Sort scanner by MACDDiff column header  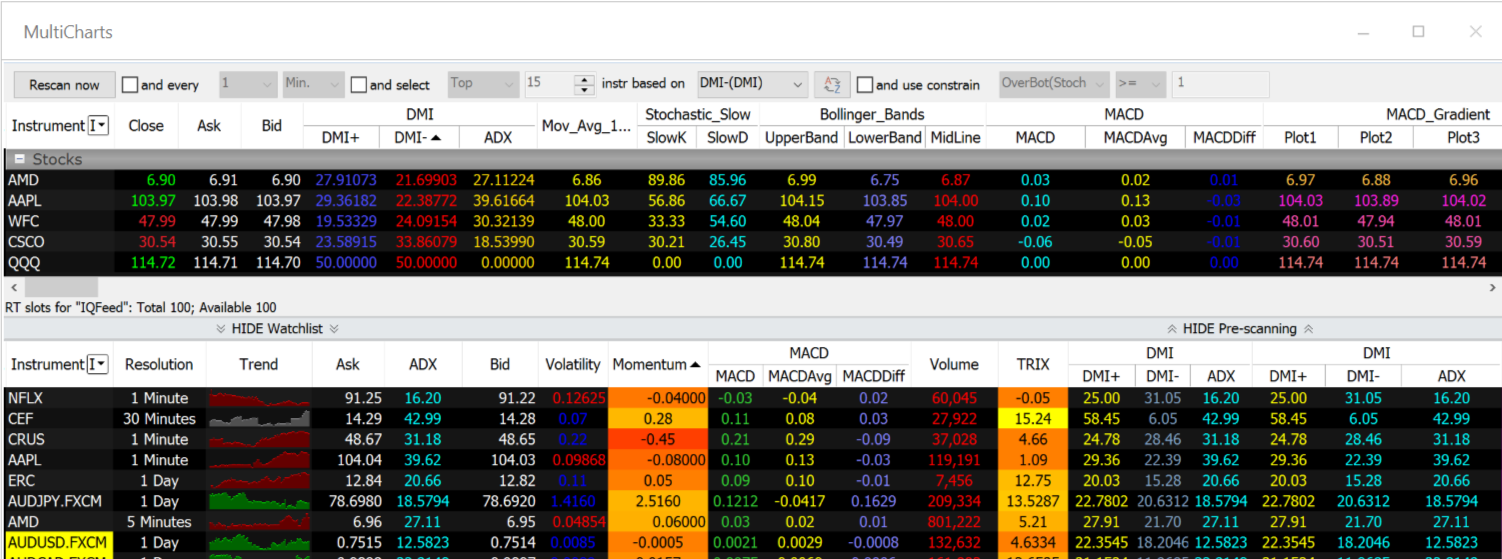click(x=1224, y=137)
